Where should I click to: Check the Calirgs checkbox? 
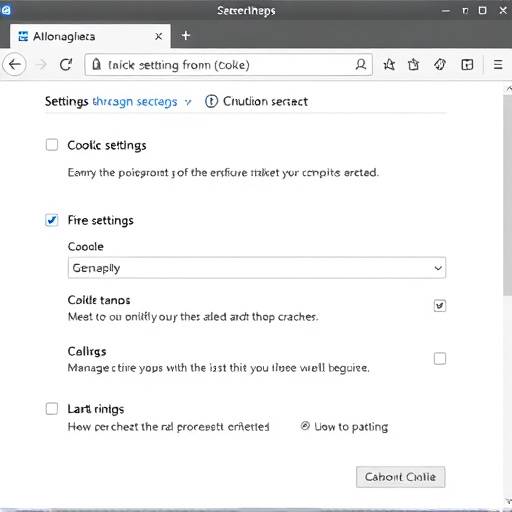point(440,359)
